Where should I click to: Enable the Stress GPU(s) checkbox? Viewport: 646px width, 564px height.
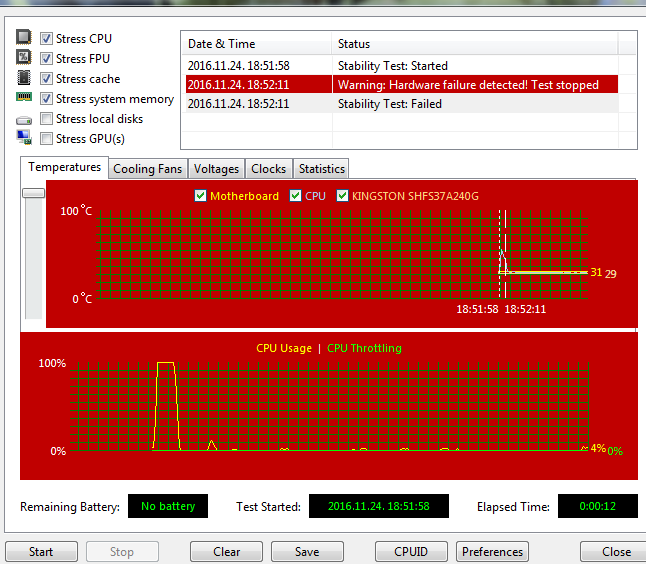click(x=46, y=138)
